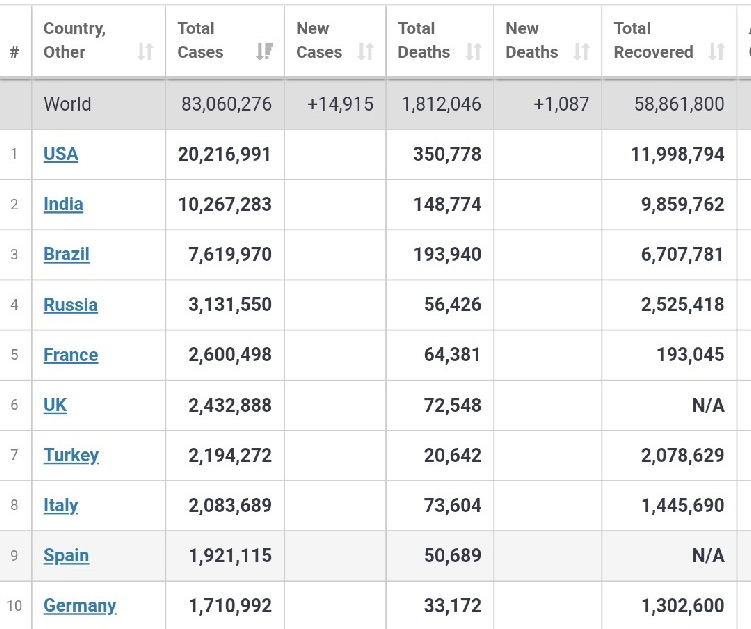Image resolution: width=751 pixels, height=629 pixels.
Task: Open the USA country link
Action: point(60,154)
